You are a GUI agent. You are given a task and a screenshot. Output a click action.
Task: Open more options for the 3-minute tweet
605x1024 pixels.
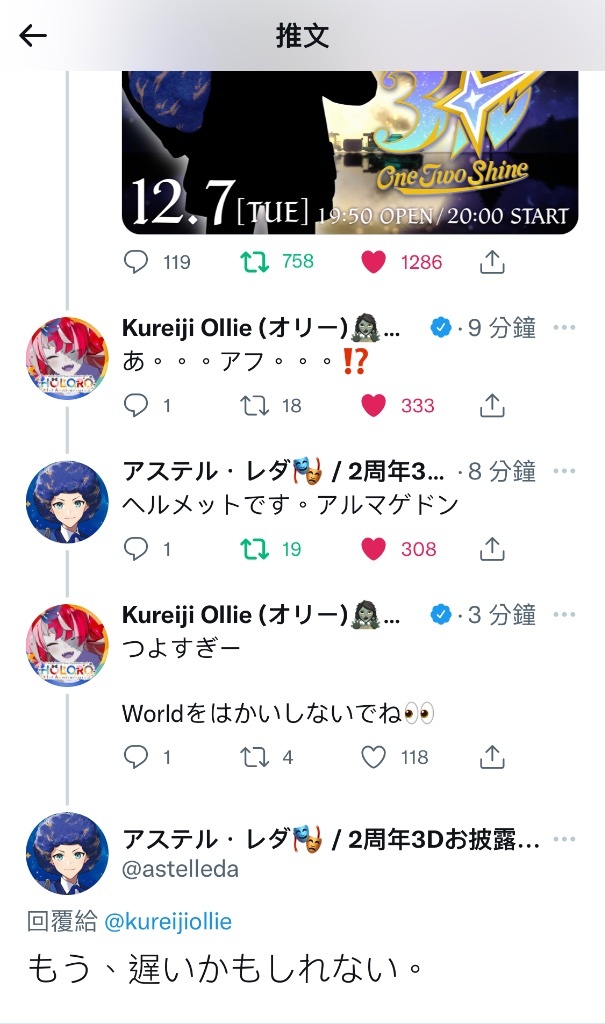point(564,615)
